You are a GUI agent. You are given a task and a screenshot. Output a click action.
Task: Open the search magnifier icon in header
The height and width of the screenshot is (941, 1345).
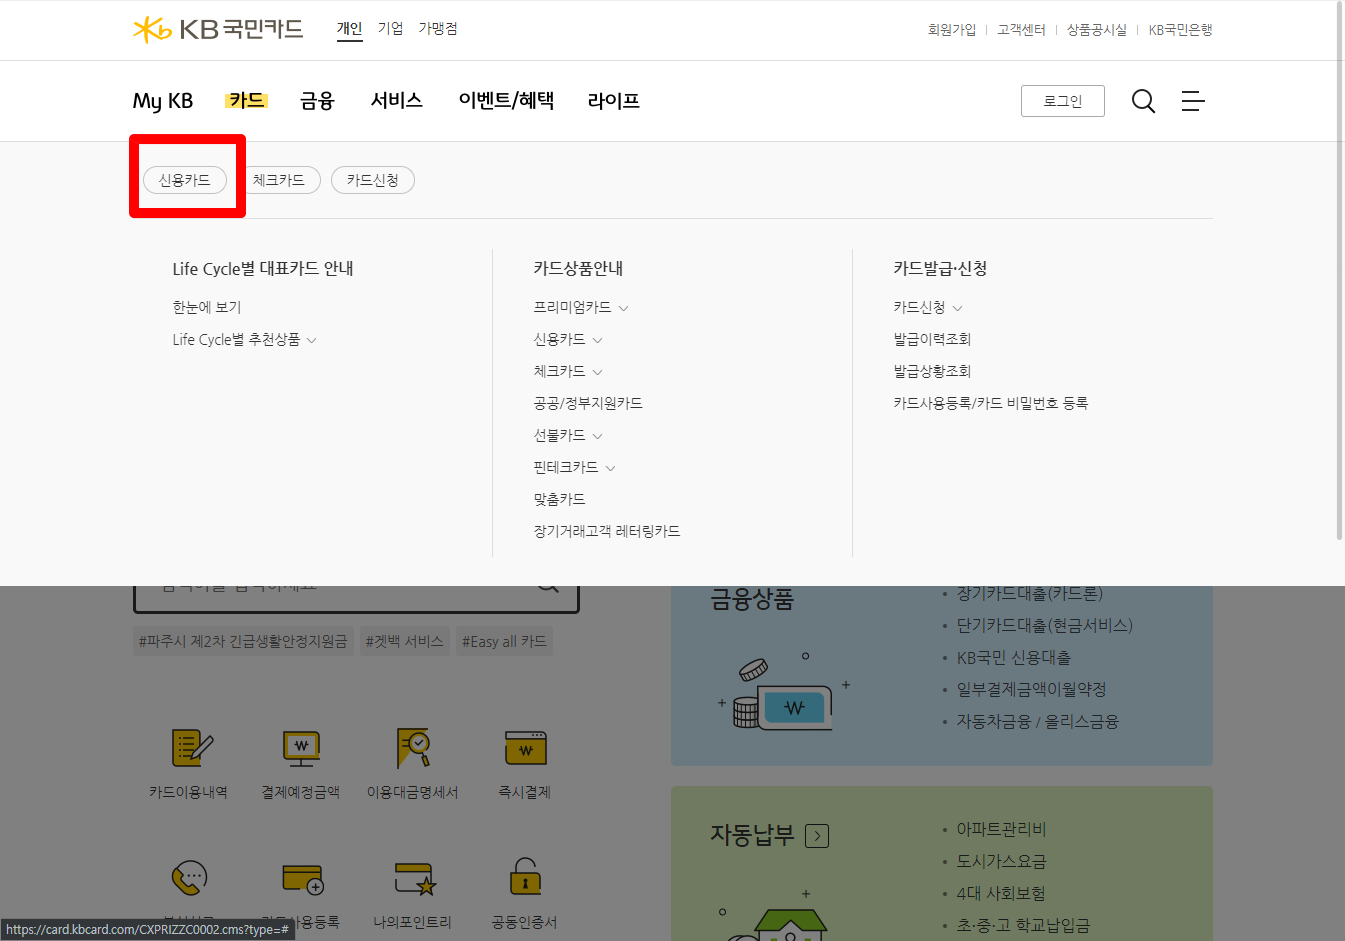[x=1143, y=101]
